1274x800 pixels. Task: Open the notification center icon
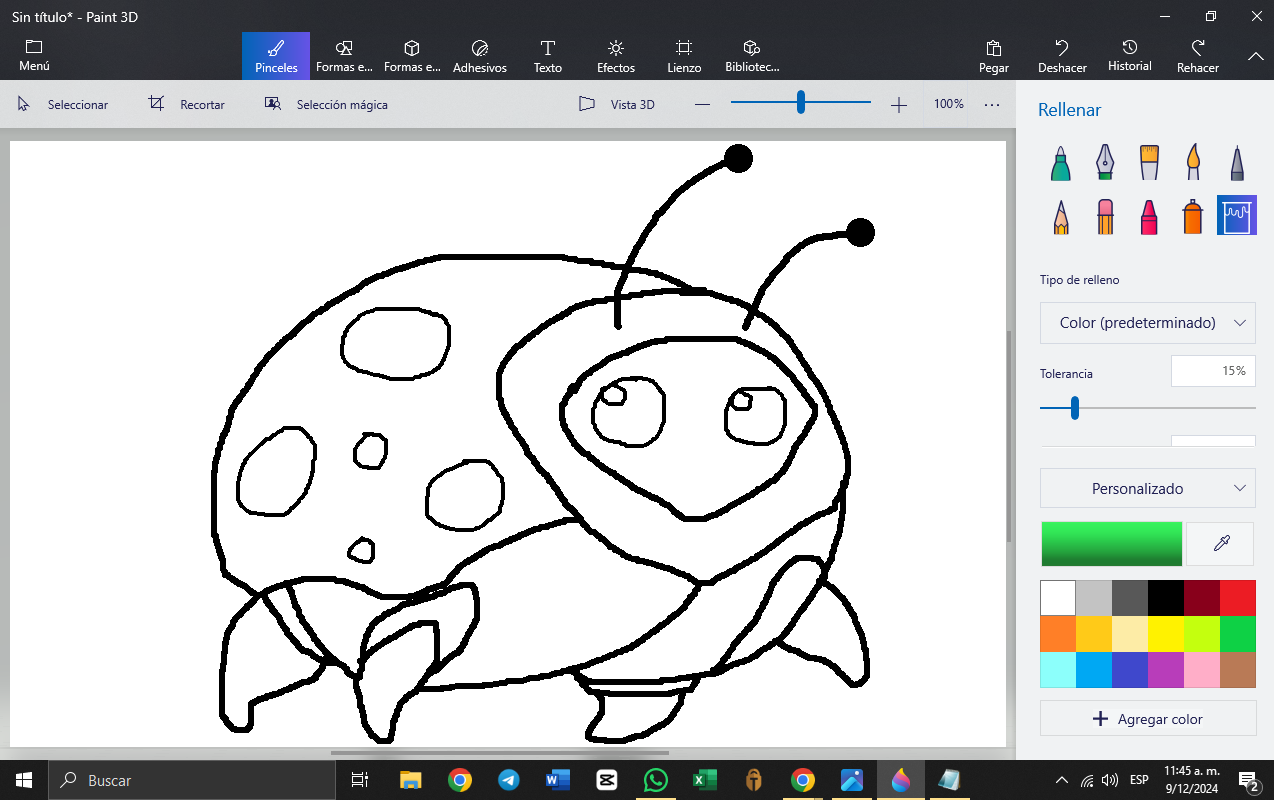(1248, 780)
